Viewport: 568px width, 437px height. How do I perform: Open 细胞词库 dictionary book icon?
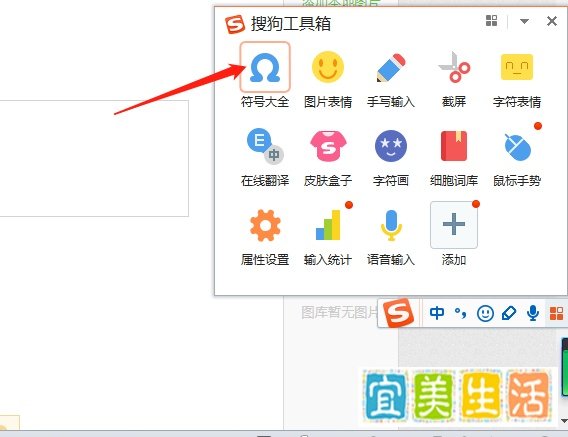454,146
